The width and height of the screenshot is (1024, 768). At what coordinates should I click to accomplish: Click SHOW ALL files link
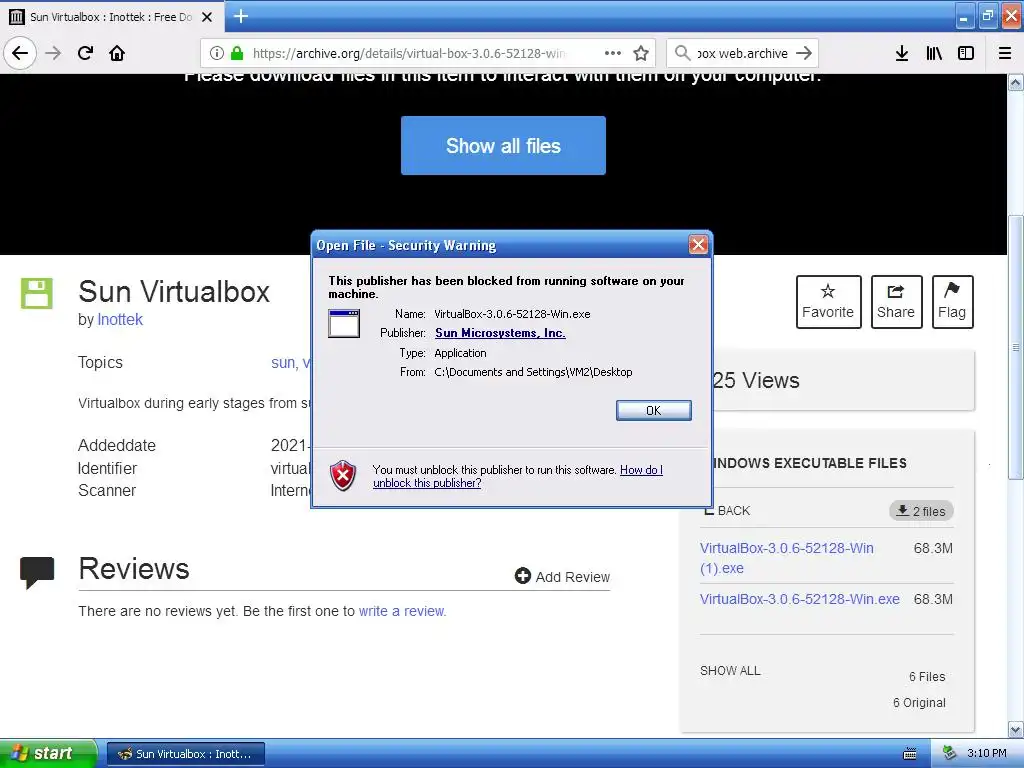tap(730, 671)
